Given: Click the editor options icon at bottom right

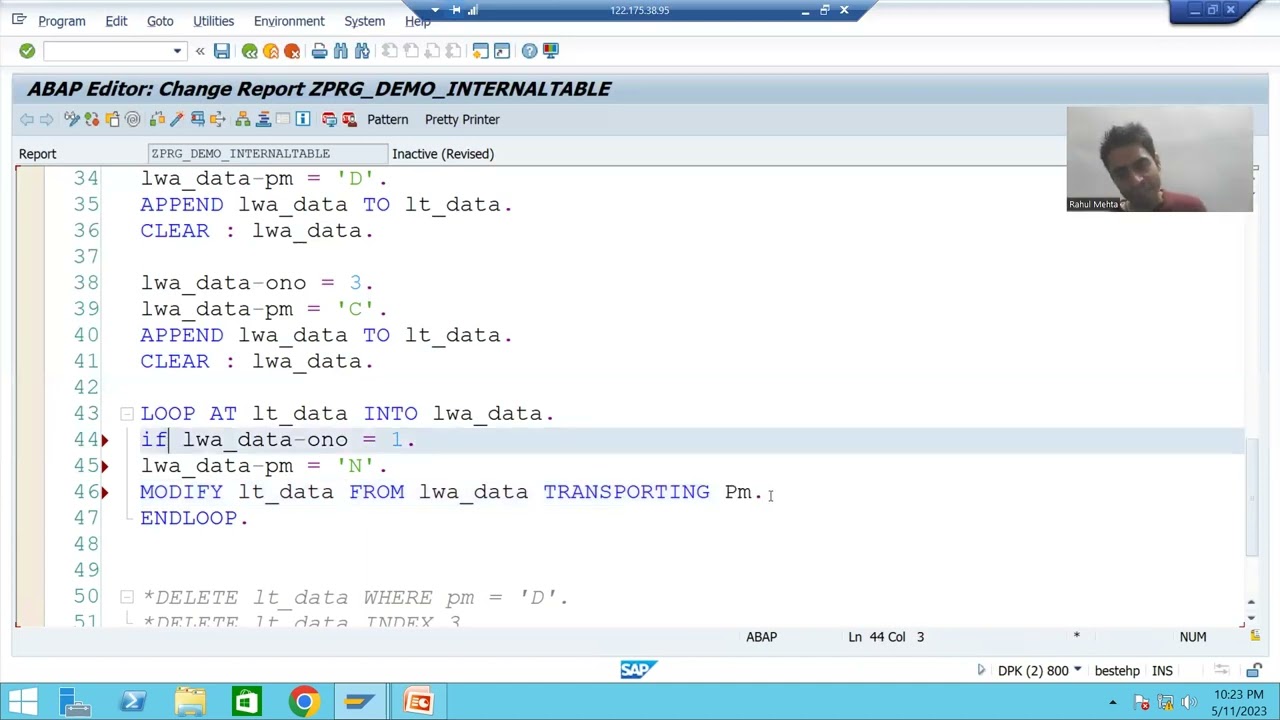Looking at the screenshot, I should coord(1255,637).
